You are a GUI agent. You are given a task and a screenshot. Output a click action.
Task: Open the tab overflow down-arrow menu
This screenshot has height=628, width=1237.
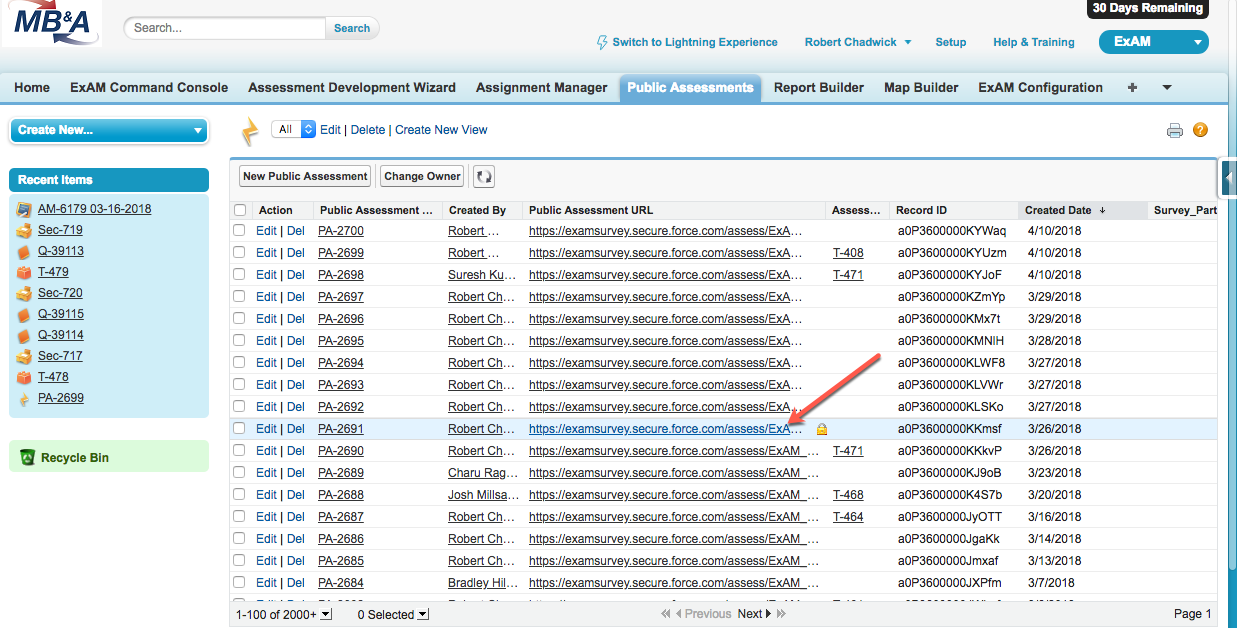point(1167,88)
